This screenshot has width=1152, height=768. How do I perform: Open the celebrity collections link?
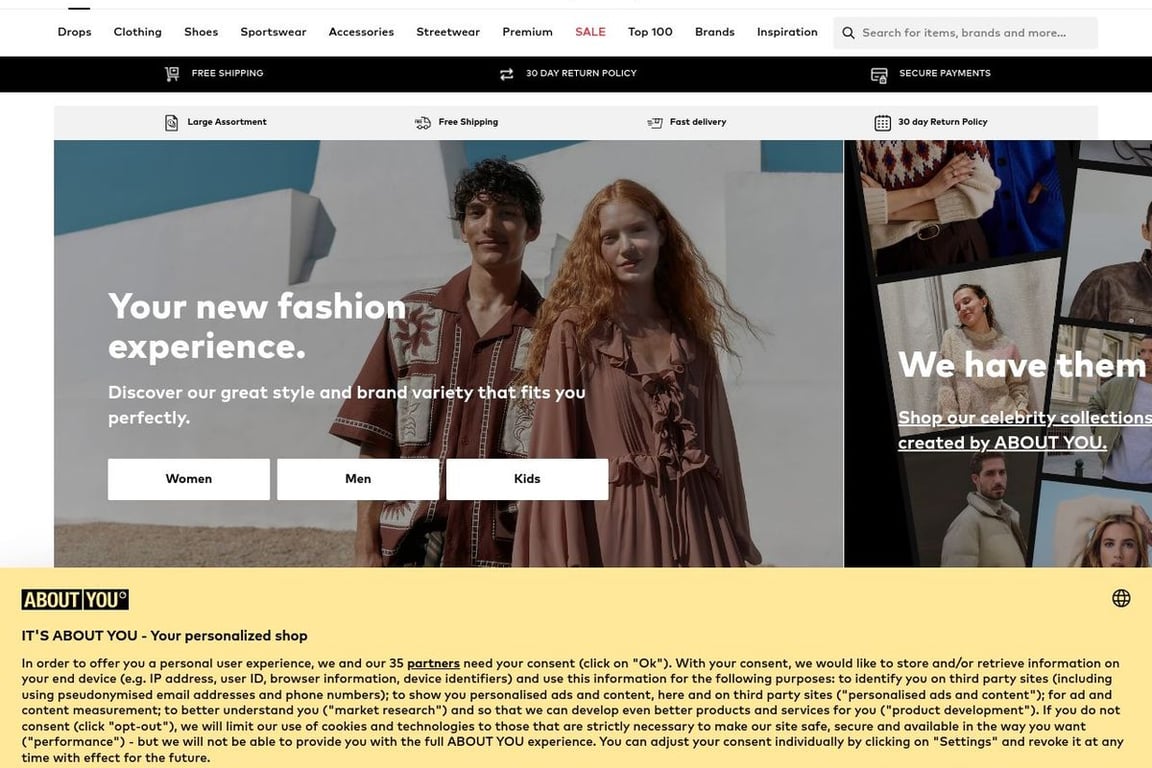(1024, 430)
